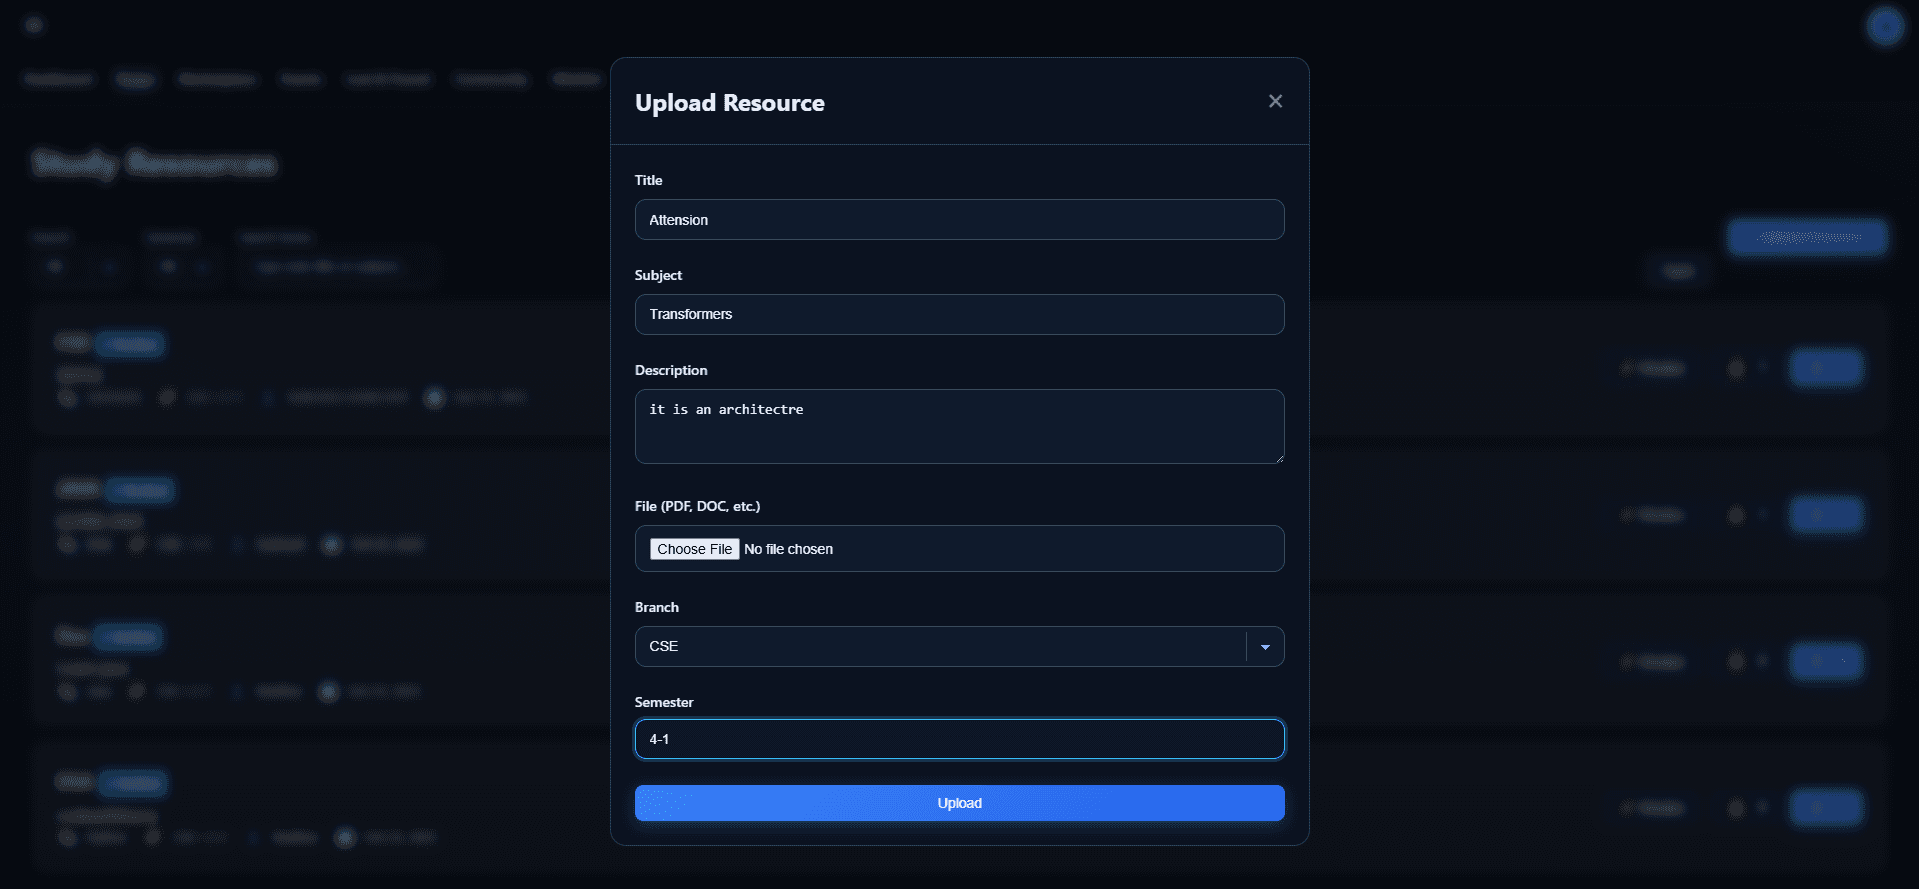Click the Branch dropdown arrow
The image size is (1919, 889).
click(x=1265, y=647)
